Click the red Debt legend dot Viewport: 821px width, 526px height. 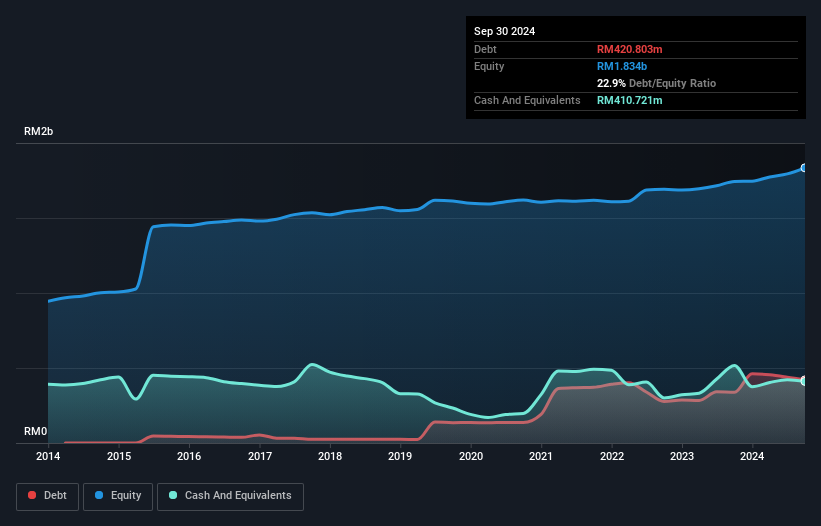pyautogui.click(x=32, y=495)
